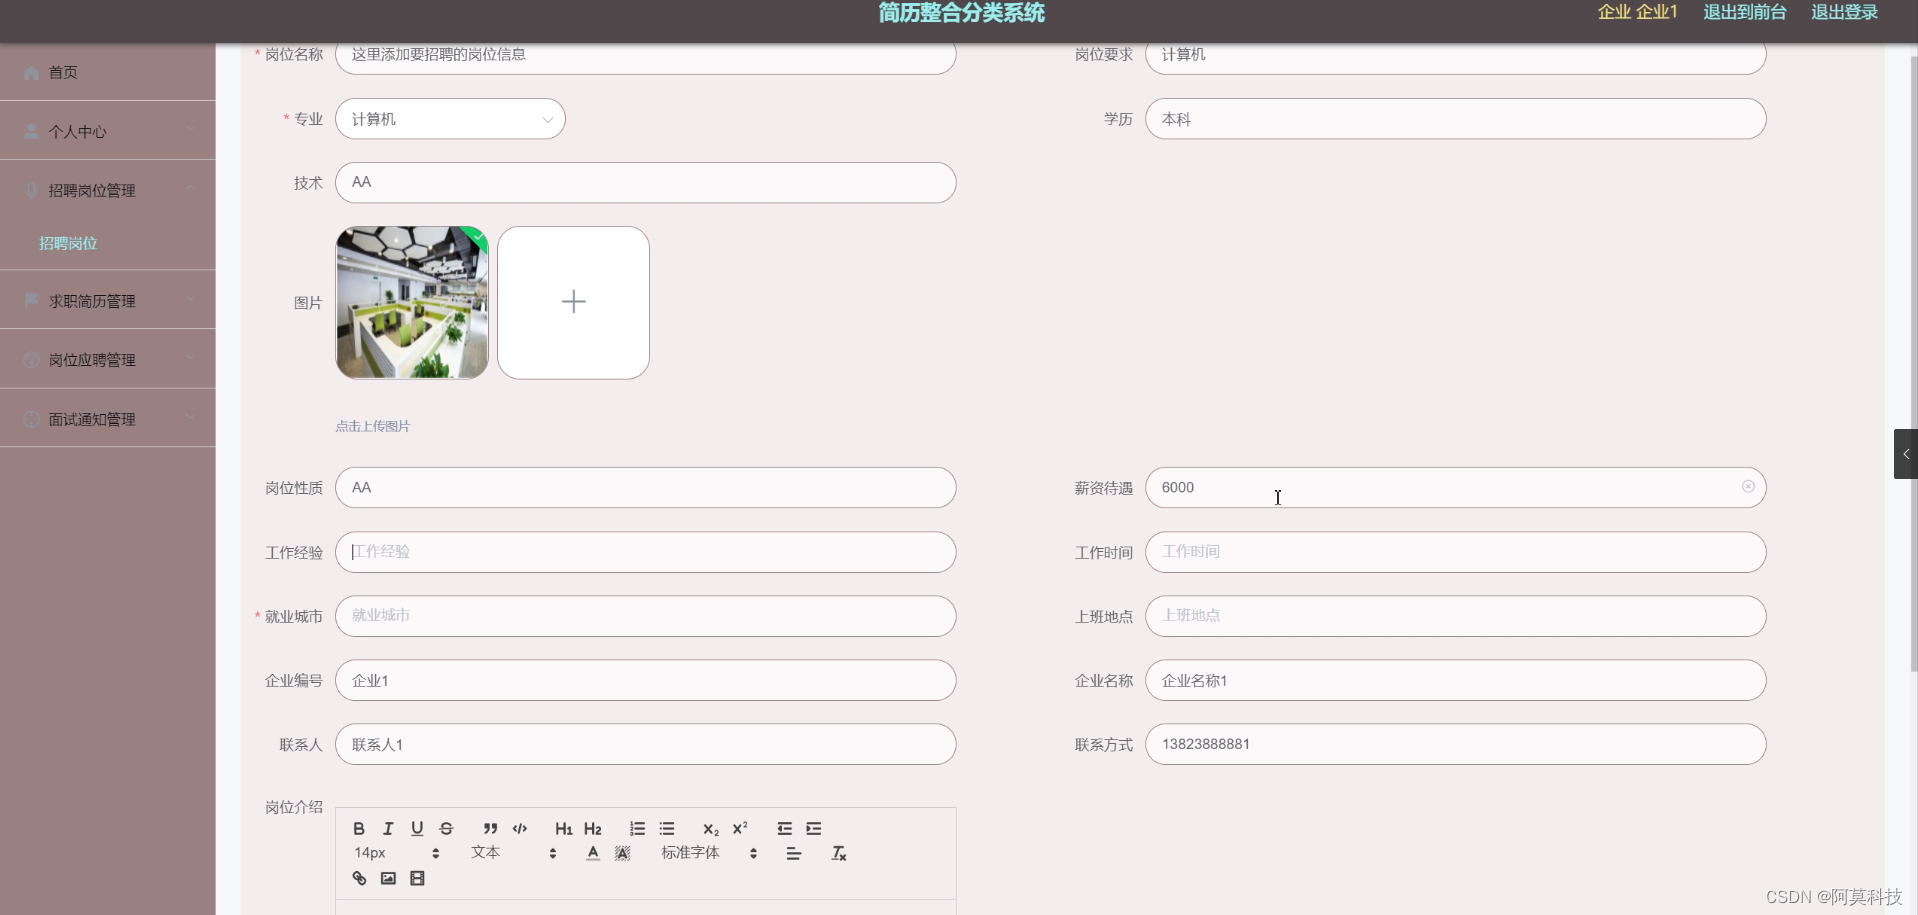The height and width of the screenshot is (915, 1918).
Task: Apply Heading 1 style
Action: point(563,828)
